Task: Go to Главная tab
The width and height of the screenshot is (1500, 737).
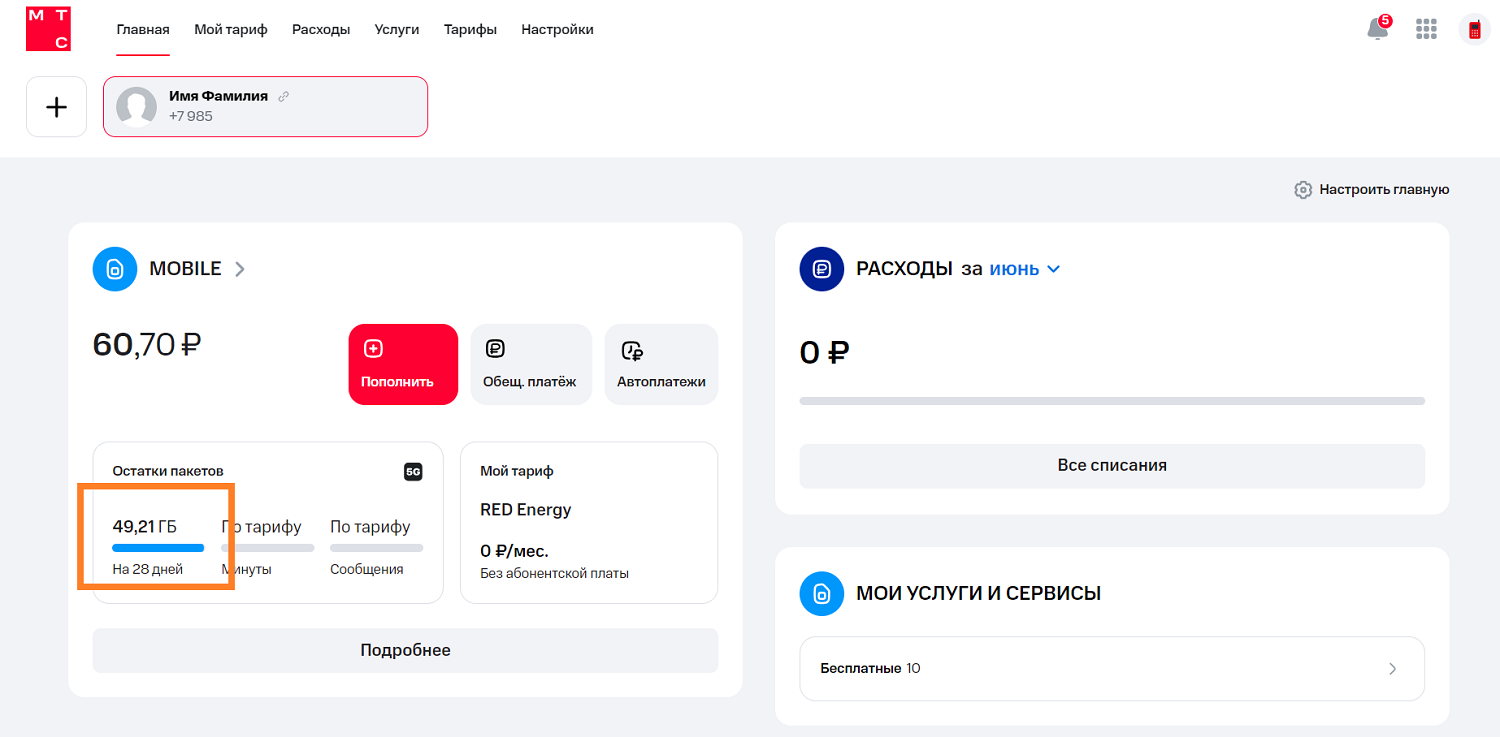Action: [x=143, y=29]
